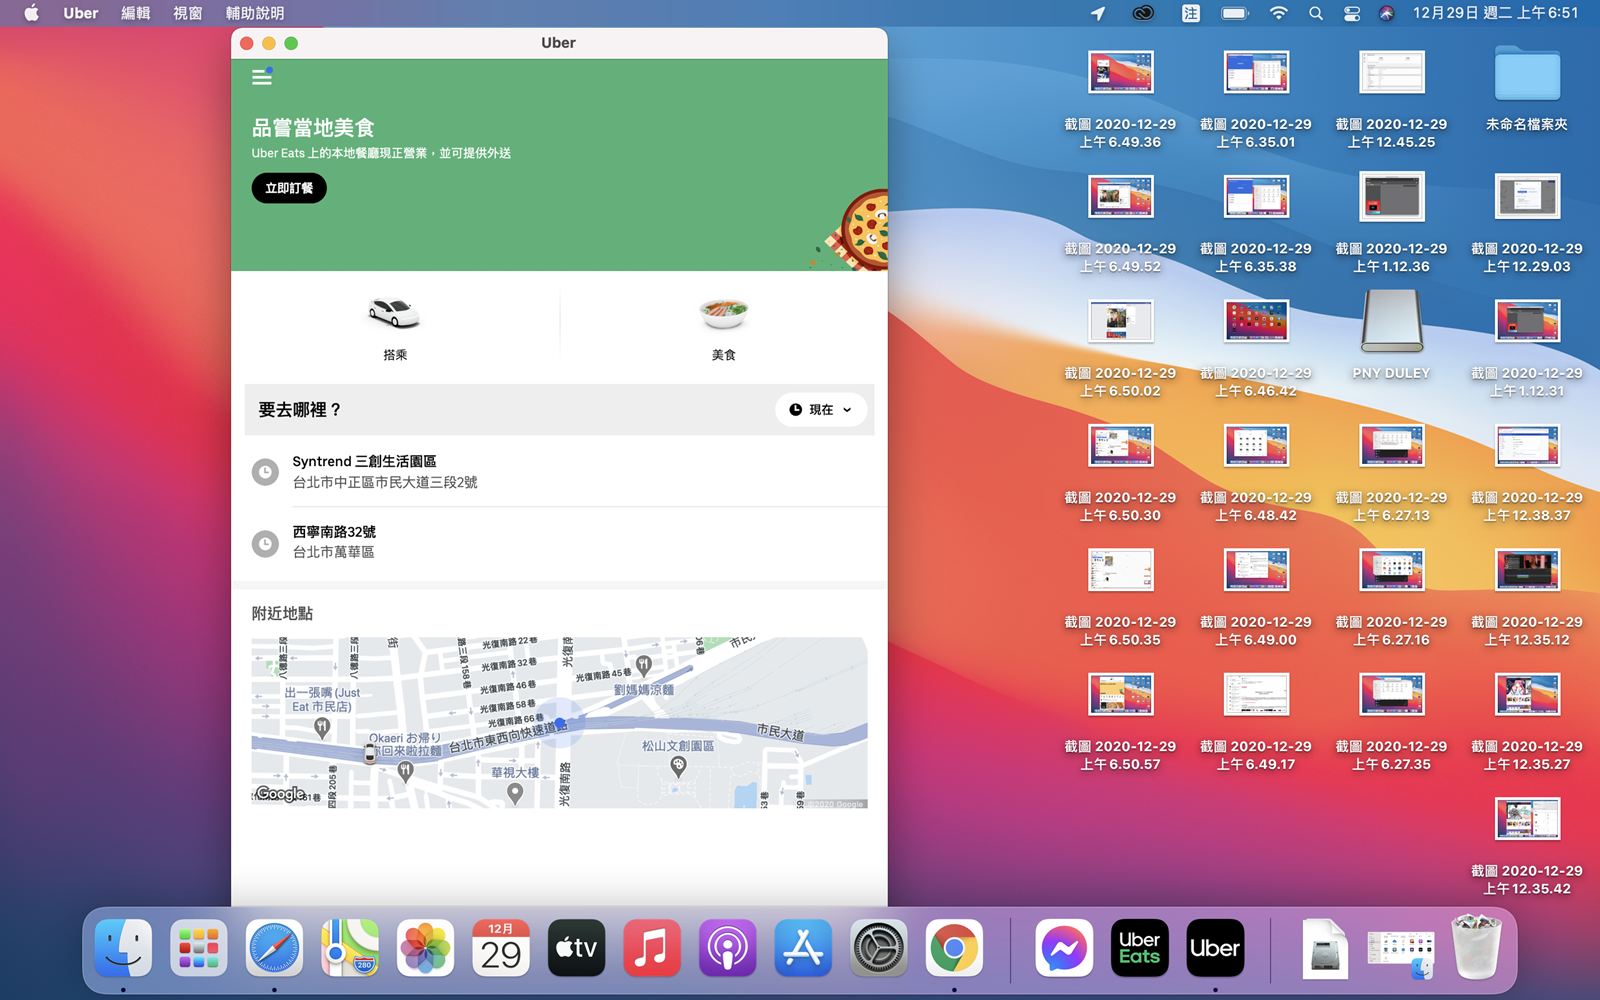Open the Uber hamburger menu
1600x1000 pixels.
pyautogui.click(x=262, y=77)
